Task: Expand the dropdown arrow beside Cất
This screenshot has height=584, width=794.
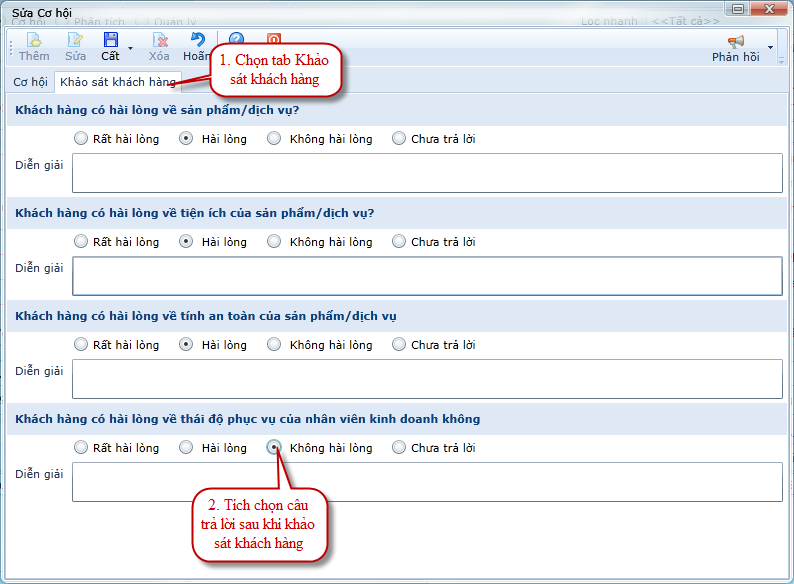Action: click(130, 47)
